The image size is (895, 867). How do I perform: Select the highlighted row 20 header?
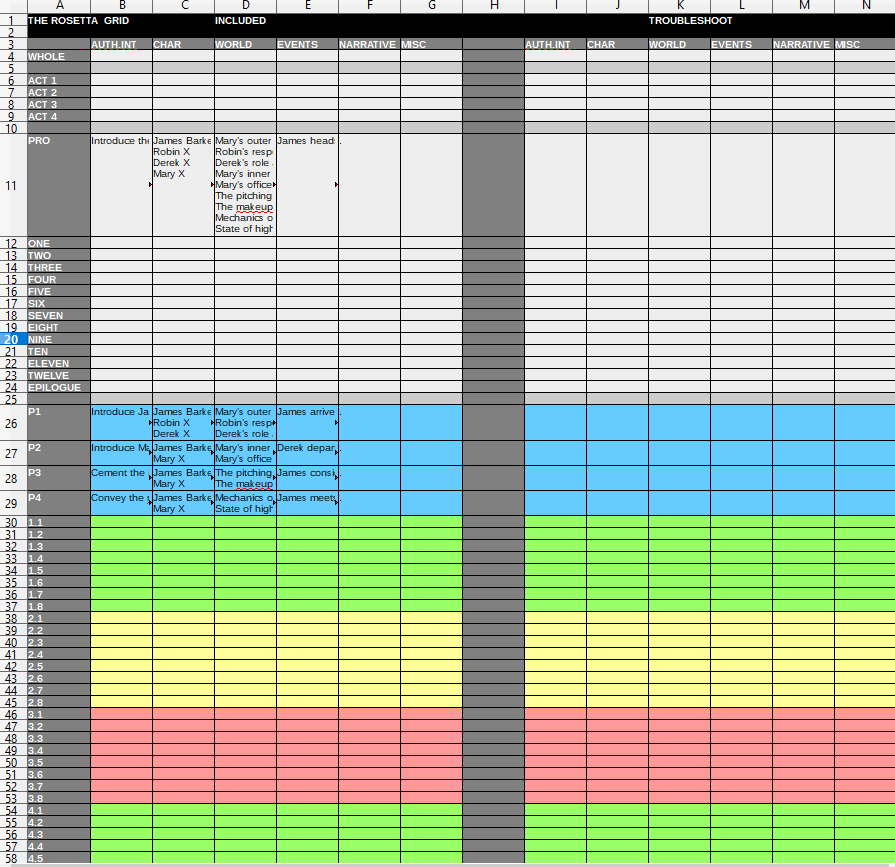(12, 339)
